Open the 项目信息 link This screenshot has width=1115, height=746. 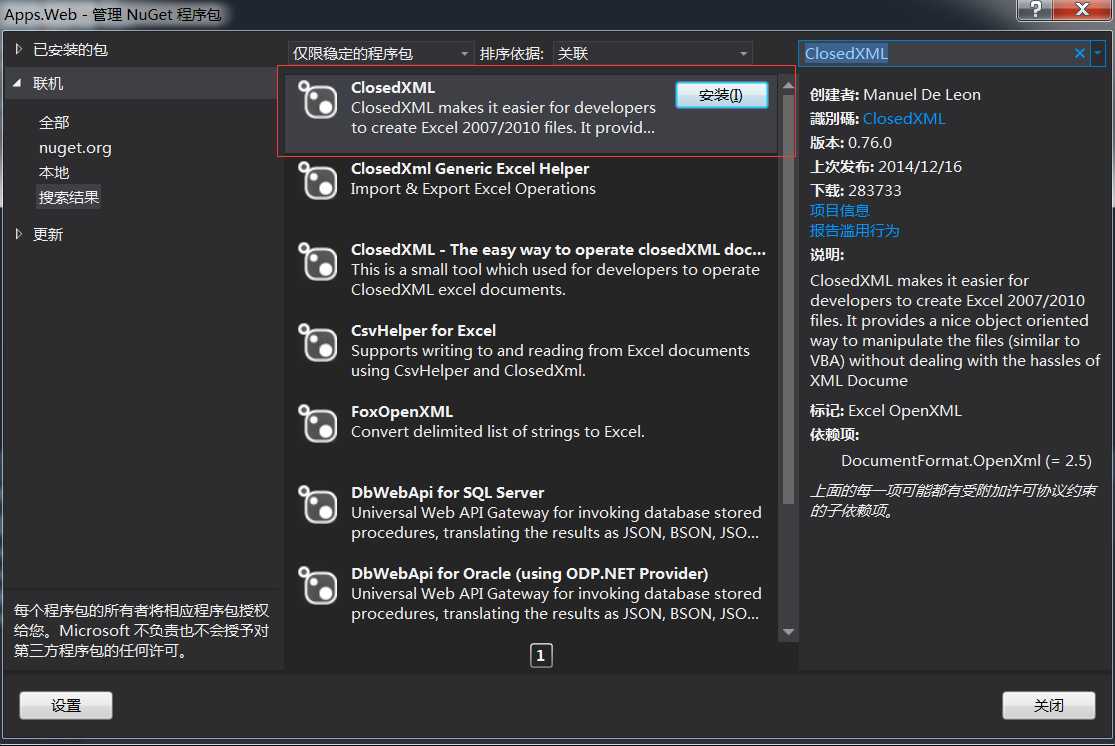pos(840,211)
